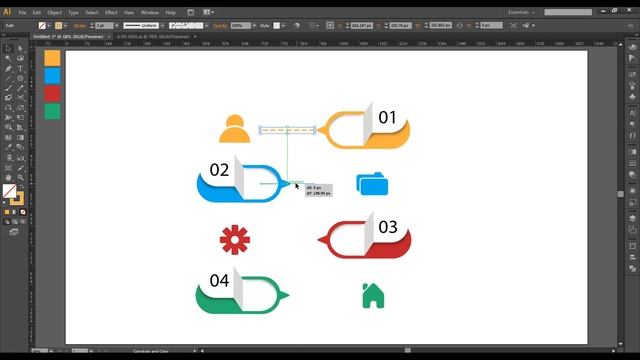Click the Stroke label link
This screenshot has height=360, width=640.
80,26
